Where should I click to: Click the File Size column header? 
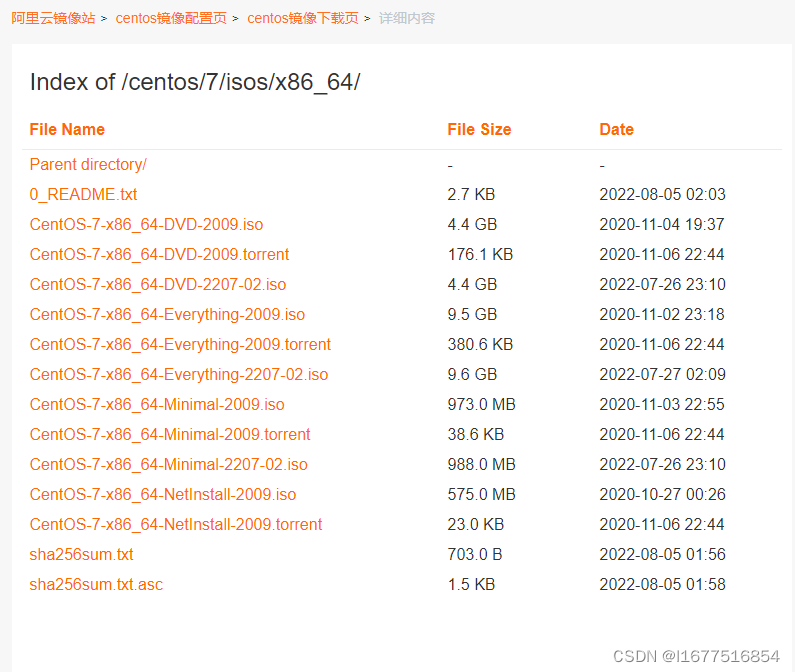[479, 129]
